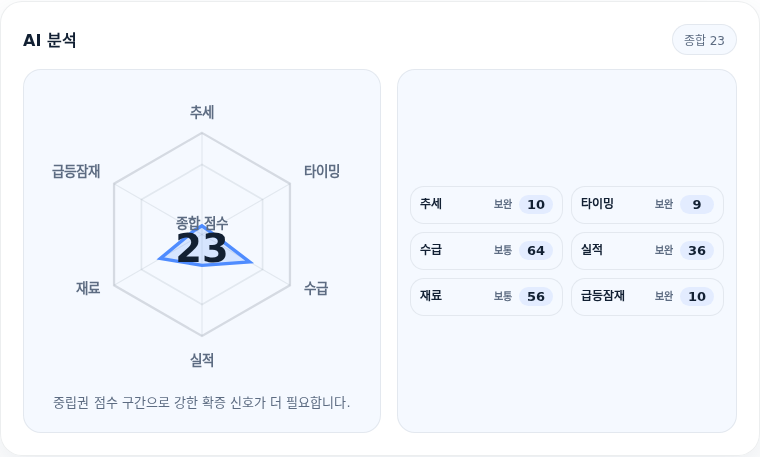Select the 급등잠재 score card

tap(647, 297)
